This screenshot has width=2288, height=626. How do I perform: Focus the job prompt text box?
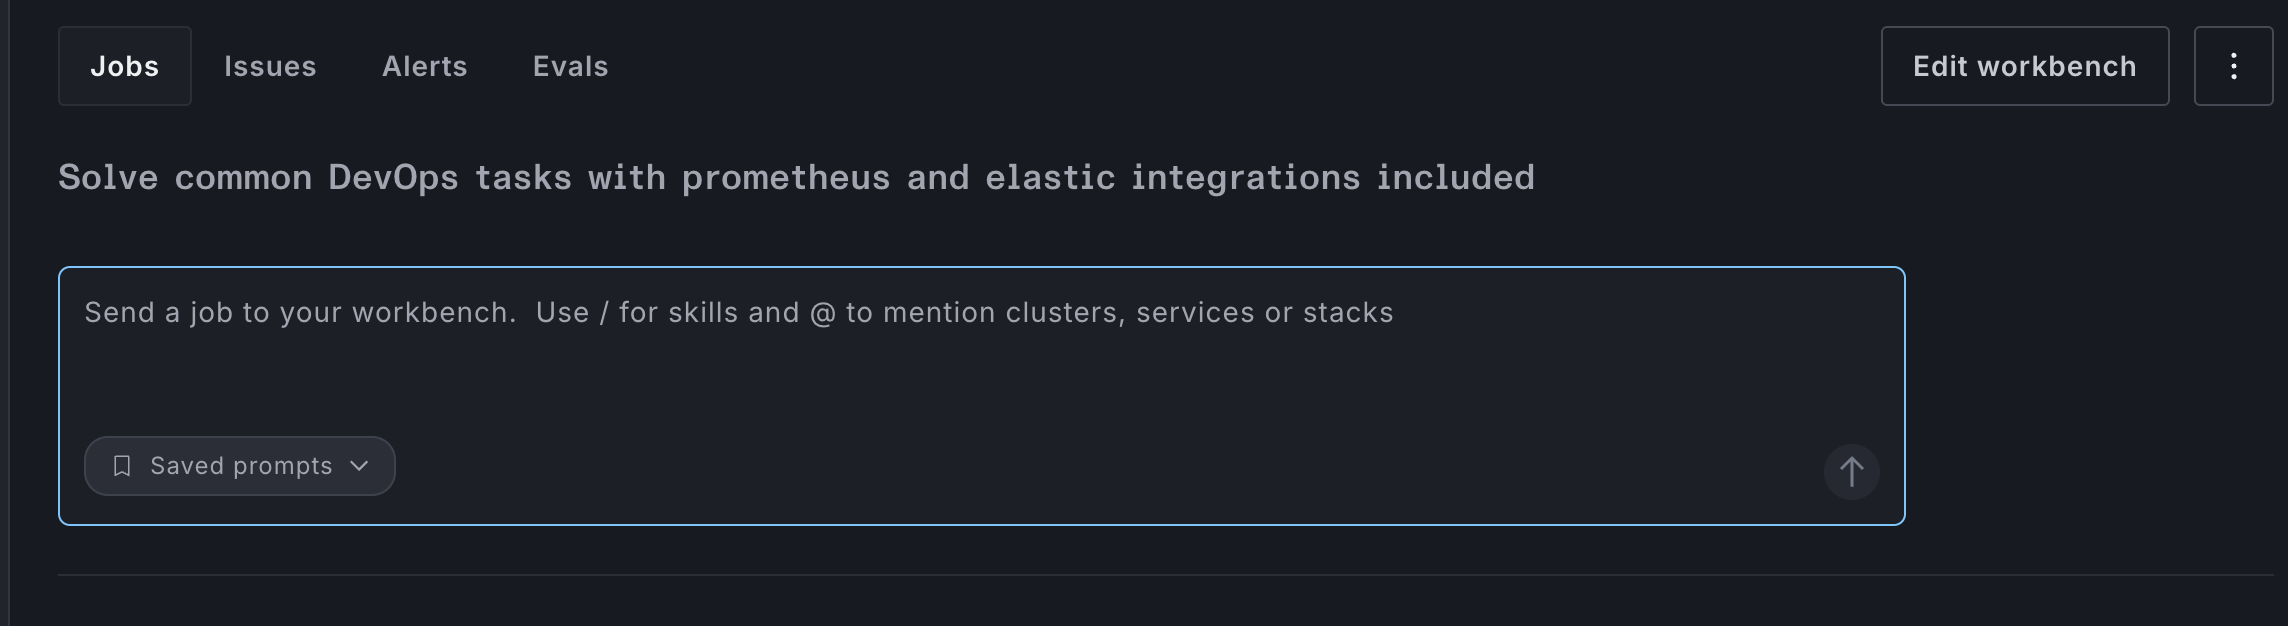pyautogui.click(x=981, y=396)
